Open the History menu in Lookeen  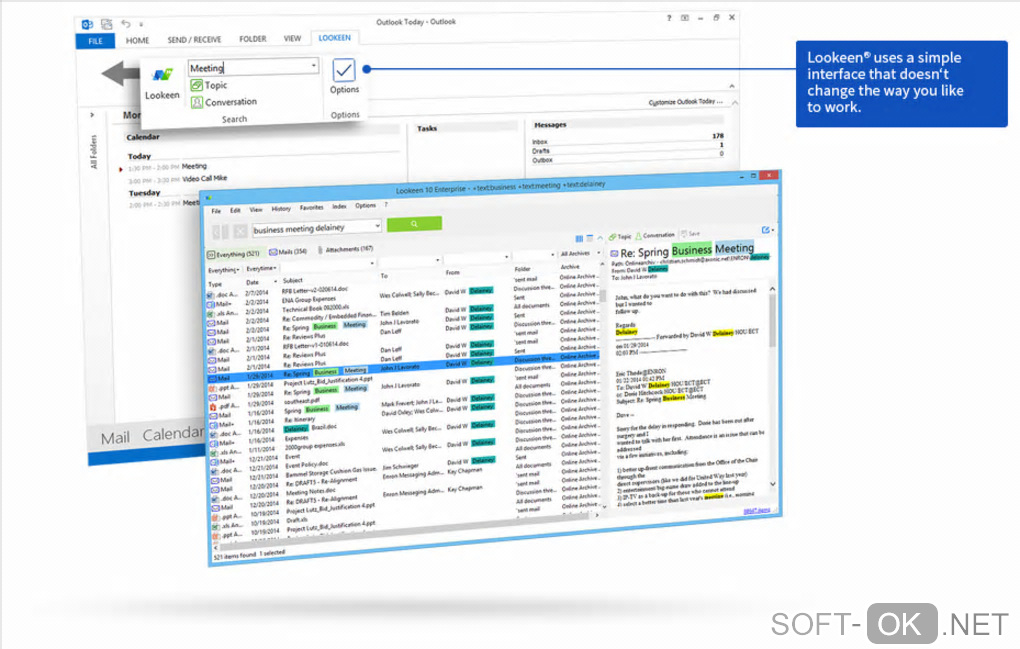click(281, 209)
